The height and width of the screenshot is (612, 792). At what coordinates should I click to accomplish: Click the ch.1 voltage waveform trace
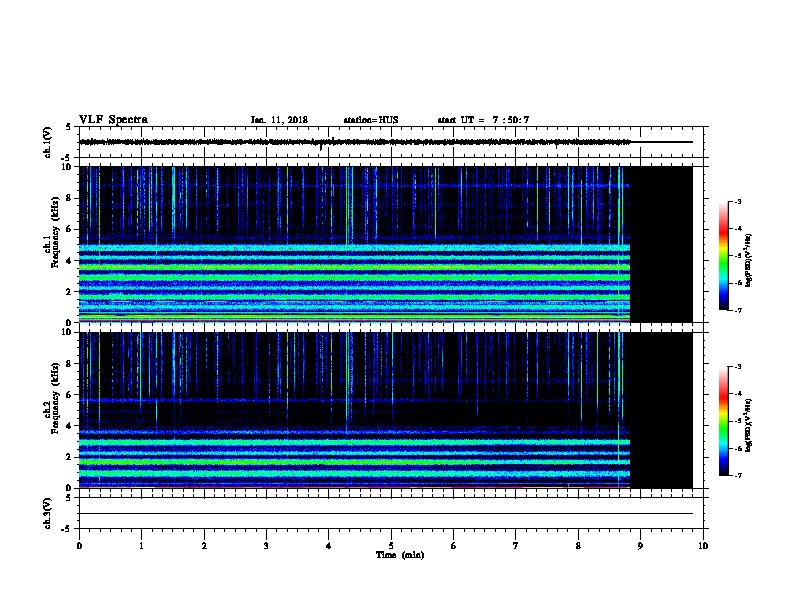[386, 142]
